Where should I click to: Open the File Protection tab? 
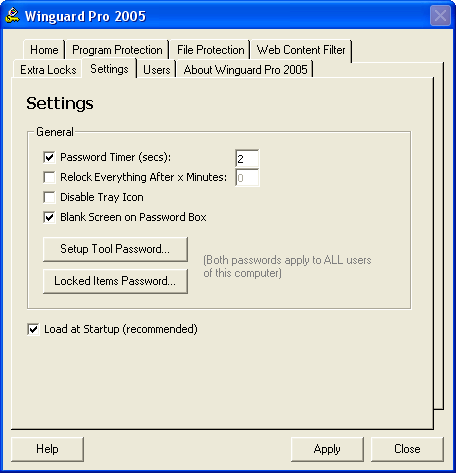point(210,50)
